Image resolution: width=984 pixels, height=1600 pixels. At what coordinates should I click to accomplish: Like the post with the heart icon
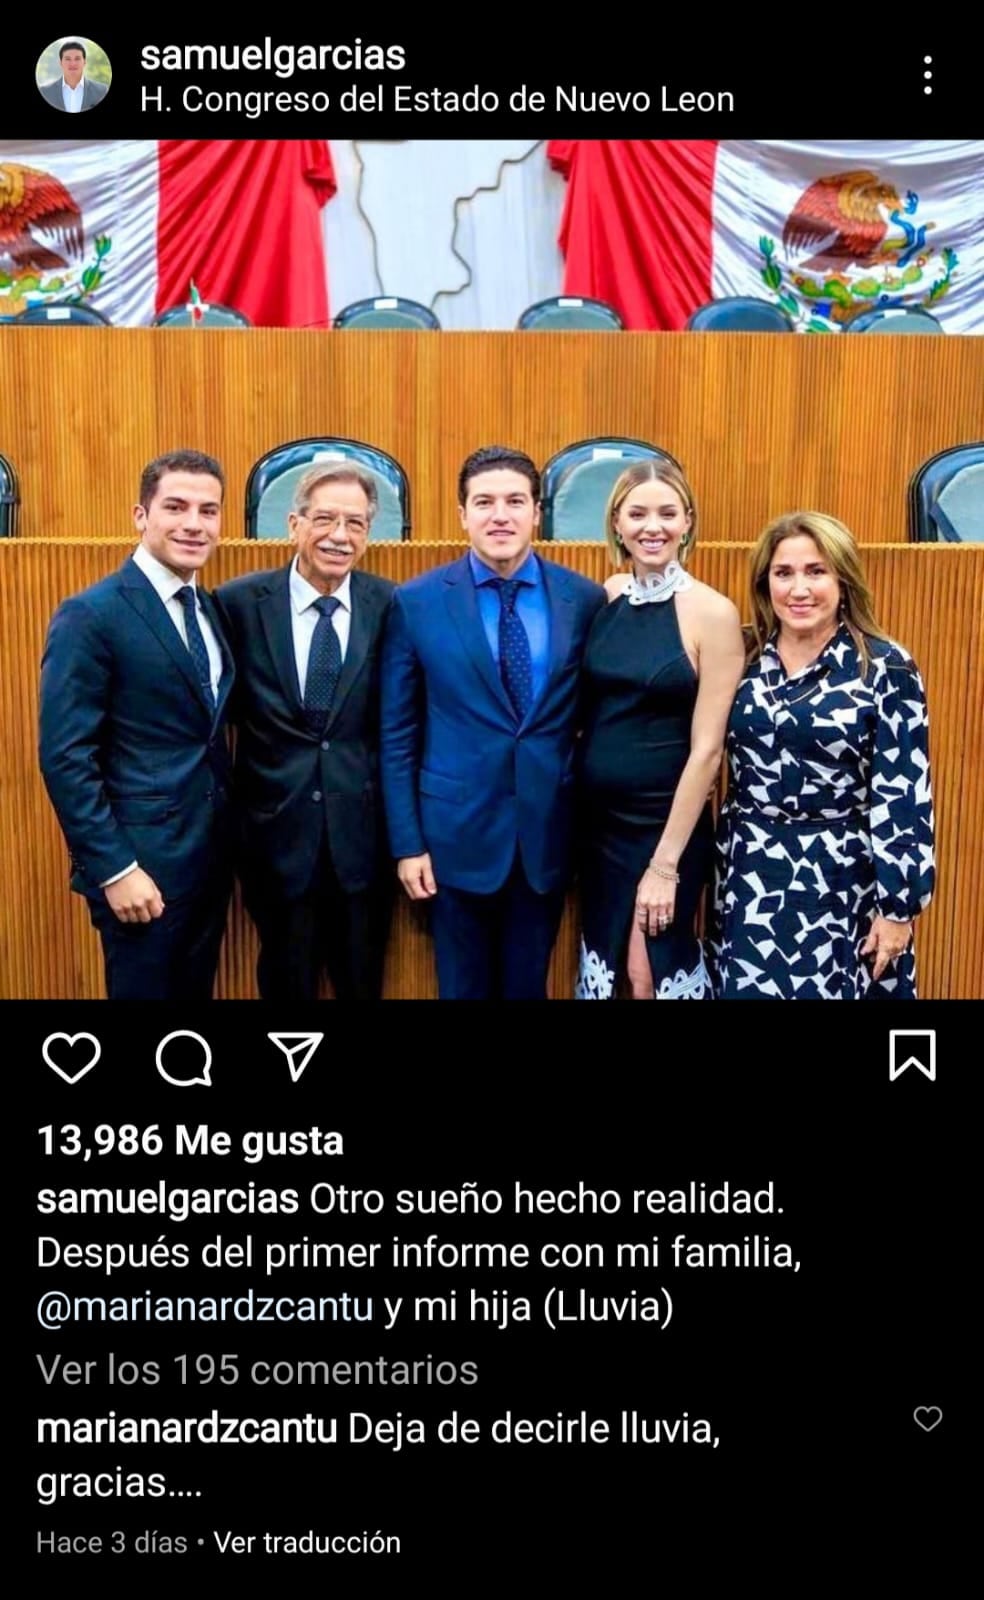(72, 1057)
